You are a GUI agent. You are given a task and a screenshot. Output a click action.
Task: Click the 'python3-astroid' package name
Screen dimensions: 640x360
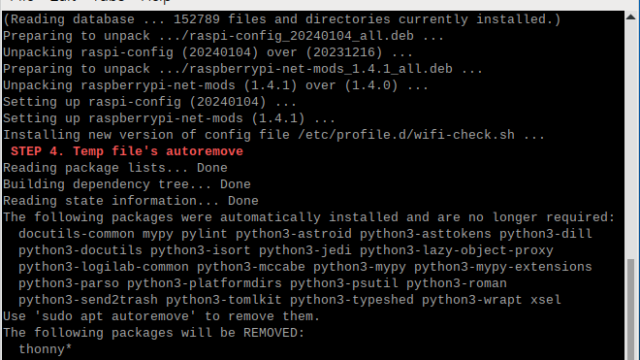tap(293, 234)
